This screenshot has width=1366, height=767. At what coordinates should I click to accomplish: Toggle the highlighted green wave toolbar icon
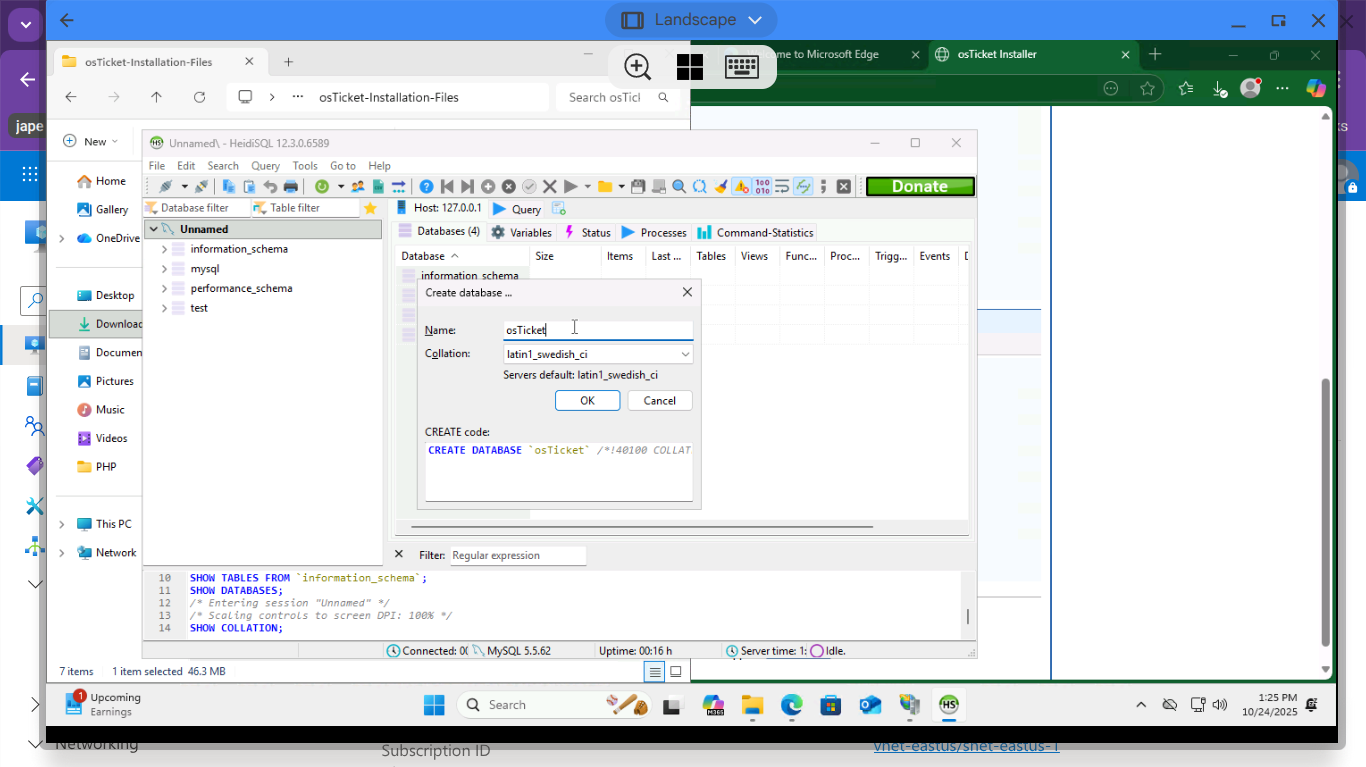[x=804, y=186]
